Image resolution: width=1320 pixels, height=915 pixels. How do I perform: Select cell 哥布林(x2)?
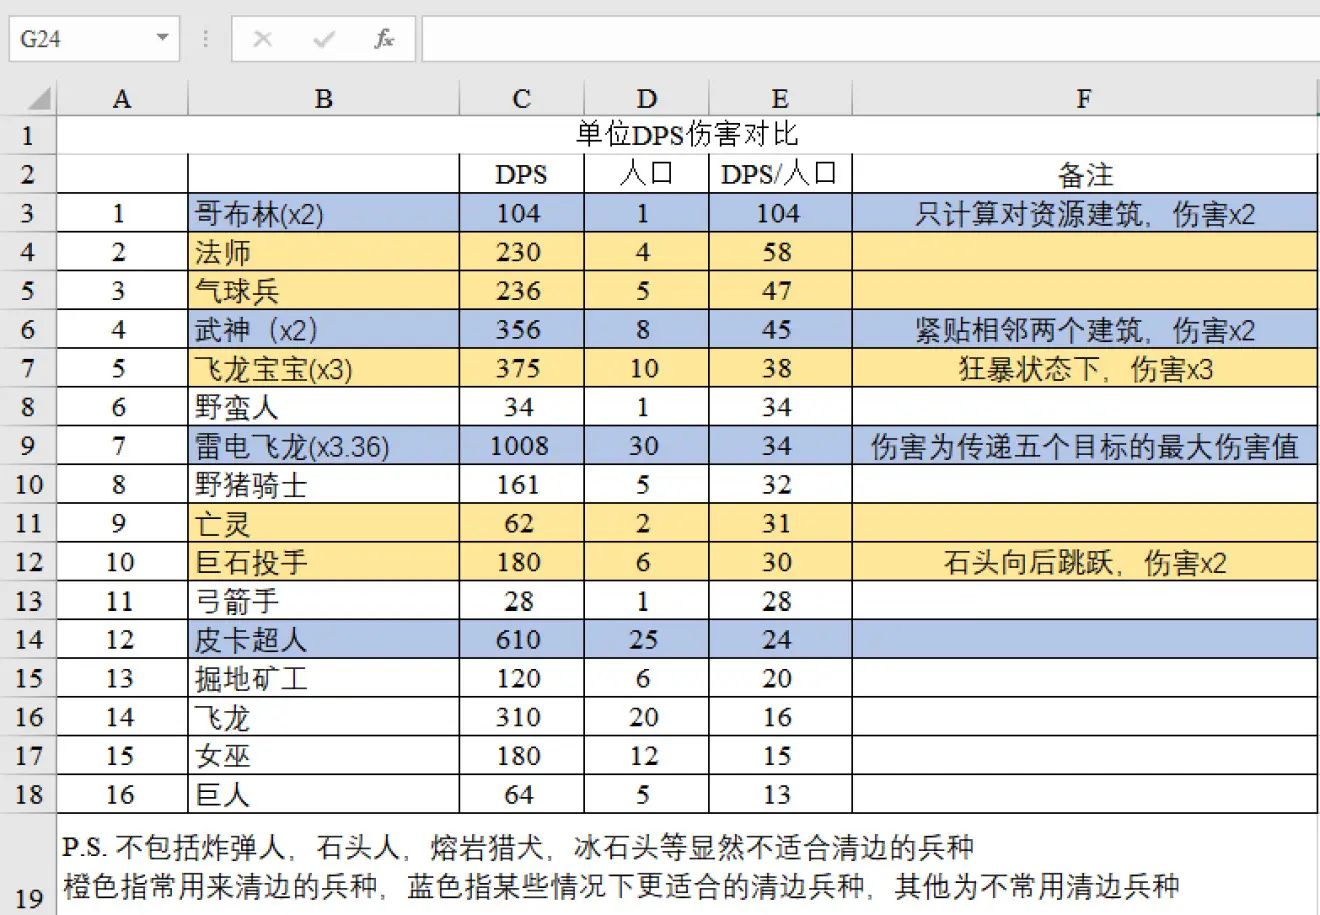pyautogui.click(x=323, y=213)
